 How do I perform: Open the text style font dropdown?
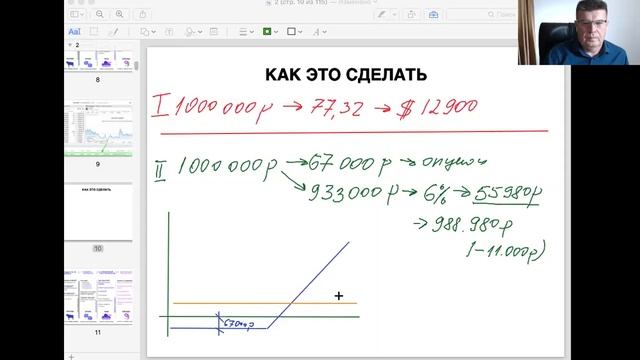[x=319, y=31]
